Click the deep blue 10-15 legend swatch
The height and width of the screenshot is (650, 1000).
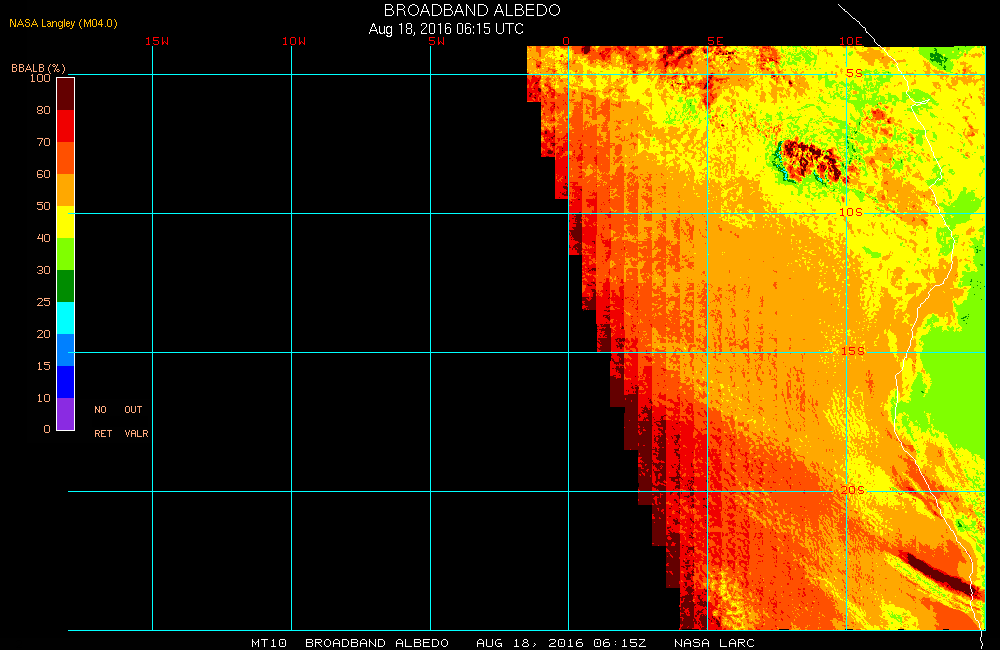coord(66,381)
